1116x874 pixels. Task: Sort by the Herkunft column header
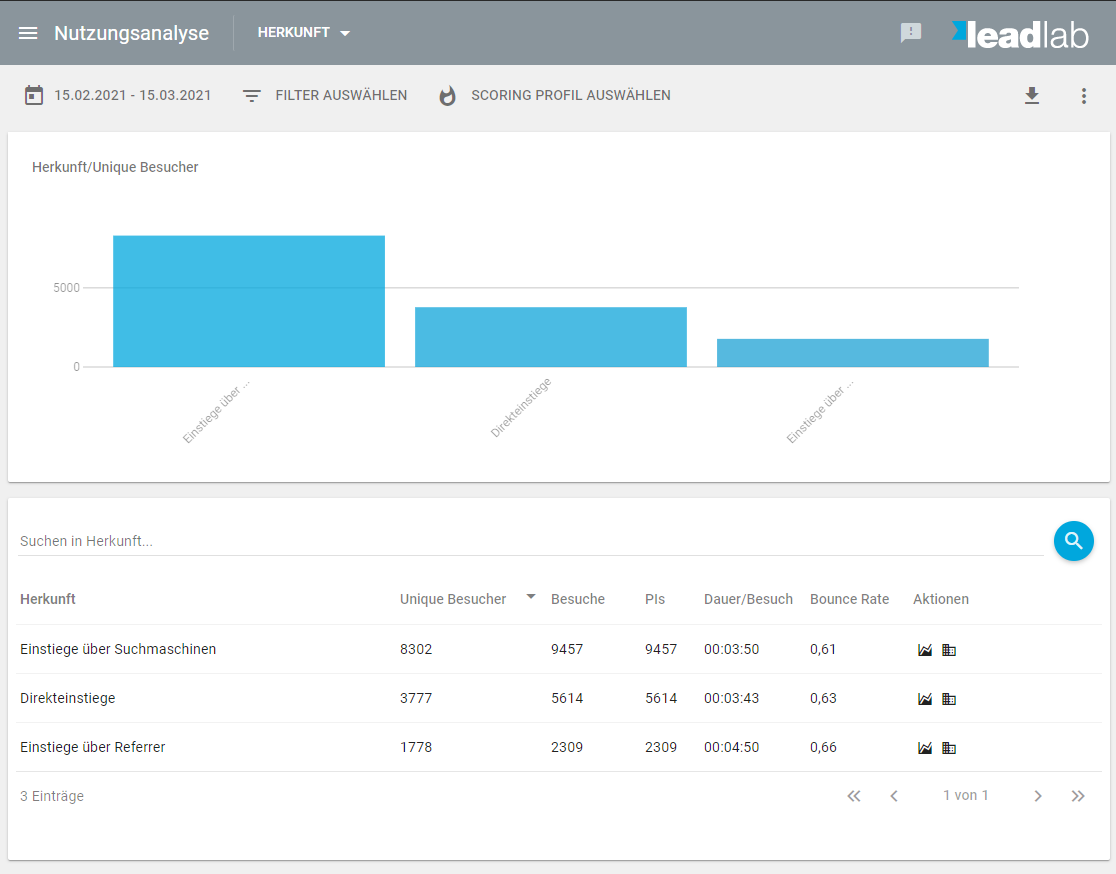pos(48,599)
